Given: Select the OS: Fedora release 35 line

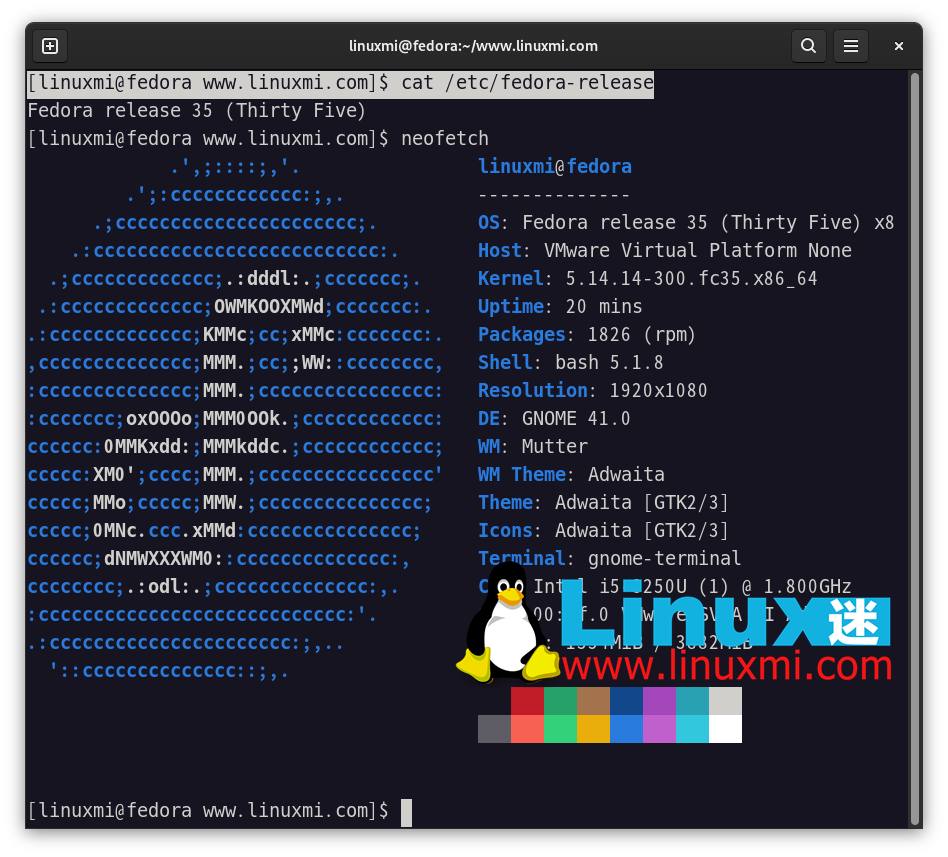Looking at the screenshot, I should [686, 223].
